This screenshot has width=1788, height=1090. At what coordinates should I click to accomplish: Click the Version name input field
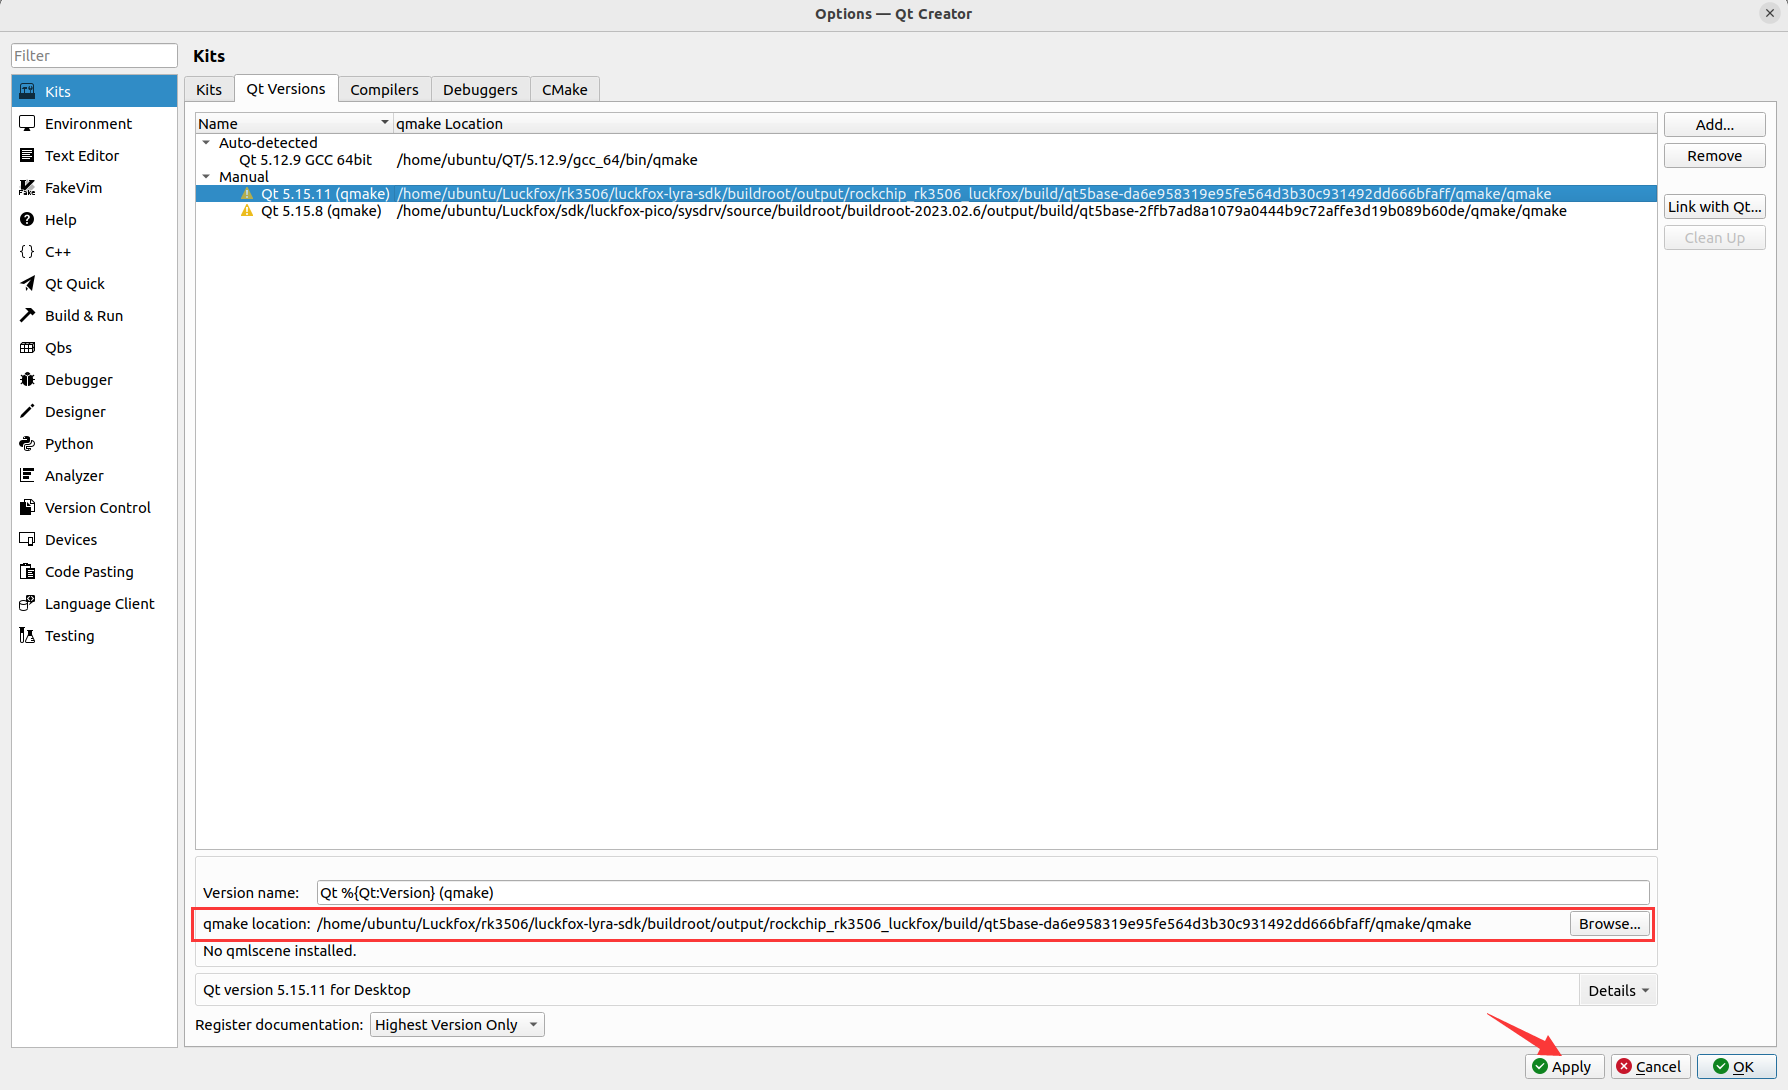tap(982, 893)
